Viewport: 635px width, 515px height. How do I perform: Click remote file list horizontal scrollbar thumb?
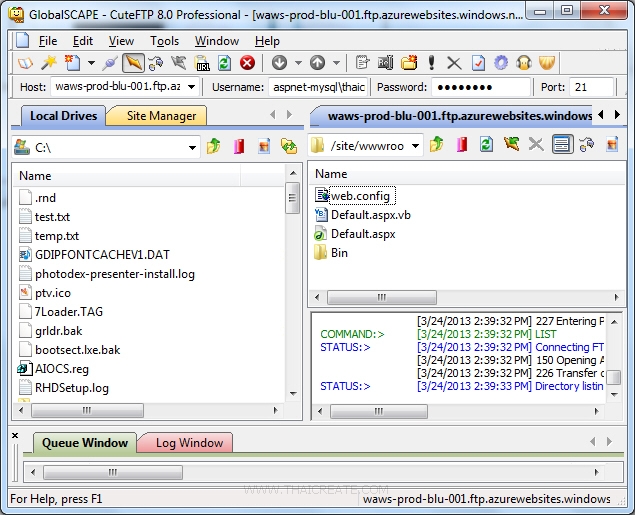(381, 298)
